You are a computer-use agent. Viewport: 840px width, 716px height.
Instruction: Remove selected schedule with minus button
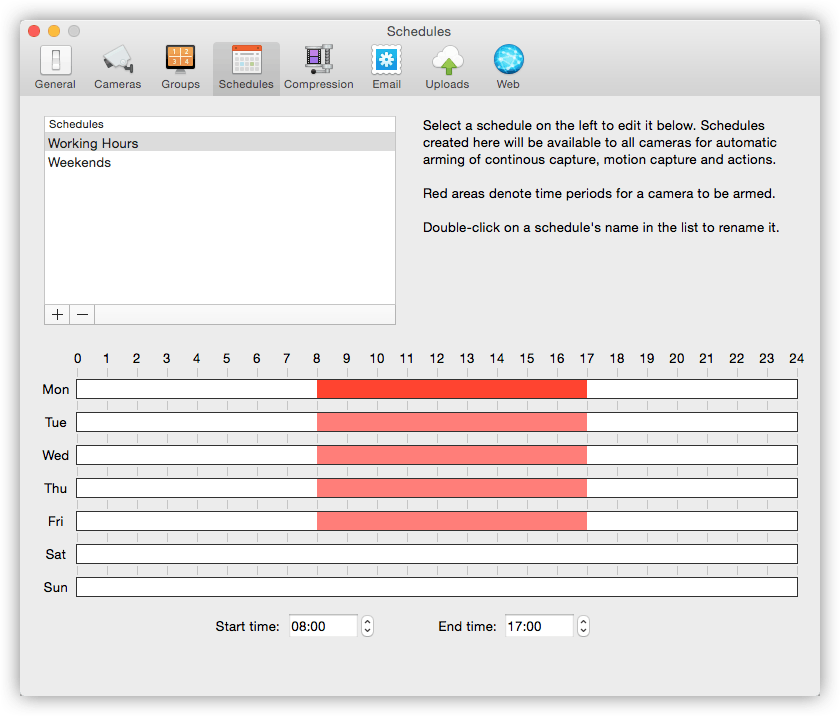pos(82,314)
